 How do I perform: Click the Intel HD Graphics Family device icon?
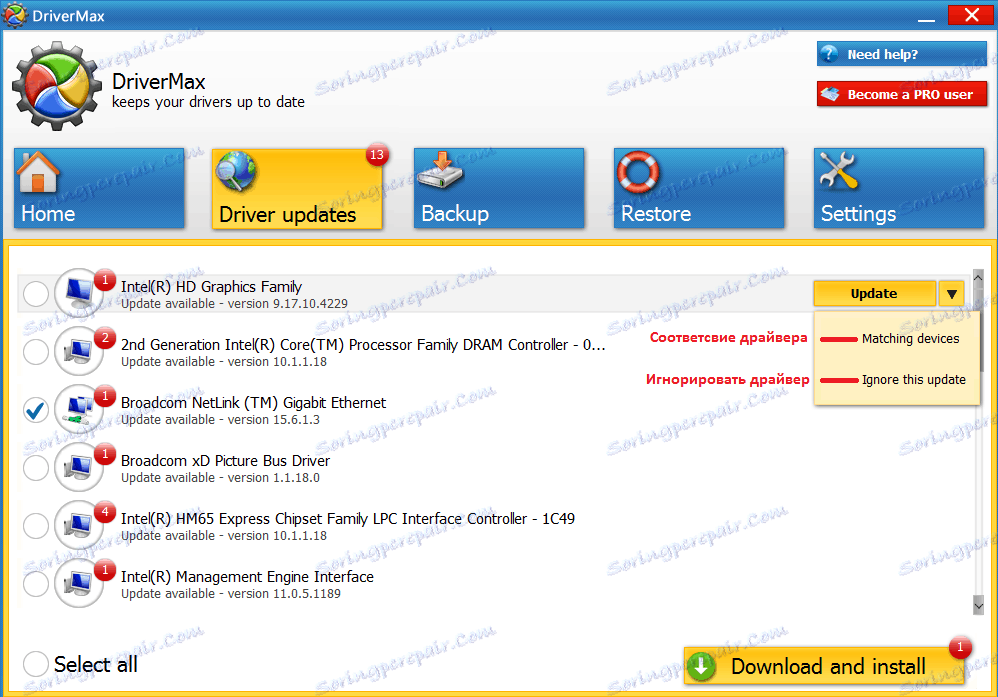click(x=79, y=293)
